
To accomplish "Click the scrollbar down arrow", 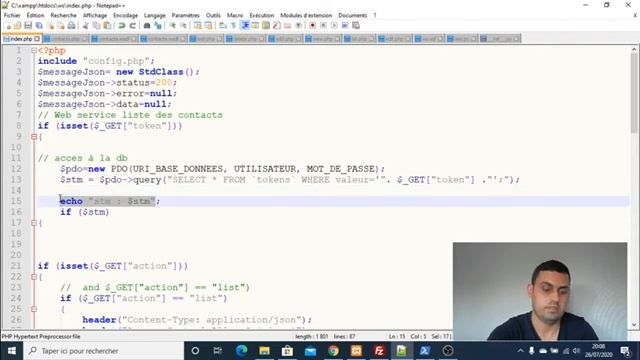I will click(633, 325).
